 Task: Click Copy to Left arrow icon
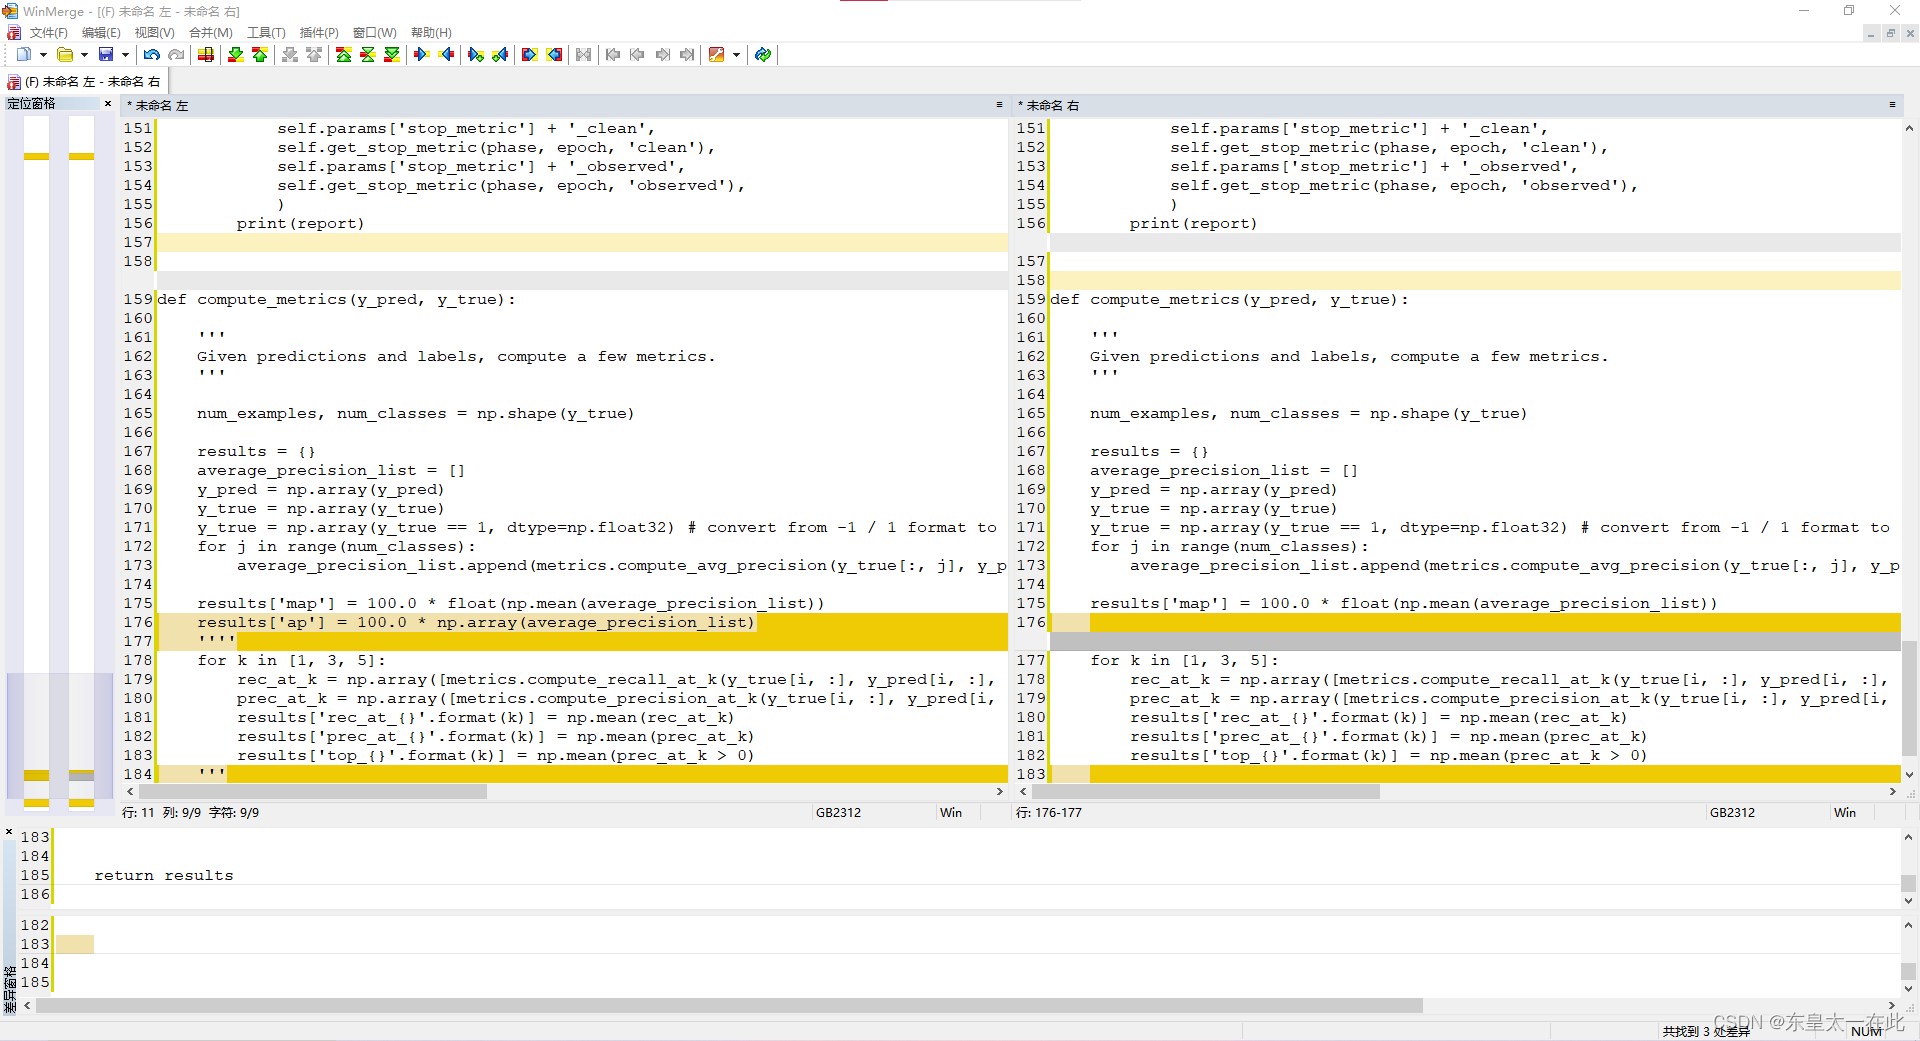pos(446,55)
